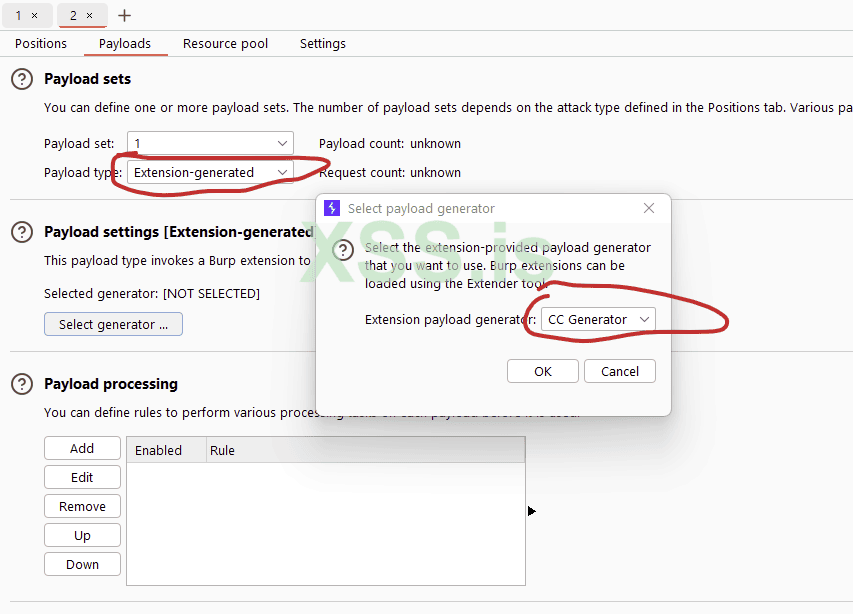Expand the Payload type Extension-generated dropdown

tap(211, 172)
